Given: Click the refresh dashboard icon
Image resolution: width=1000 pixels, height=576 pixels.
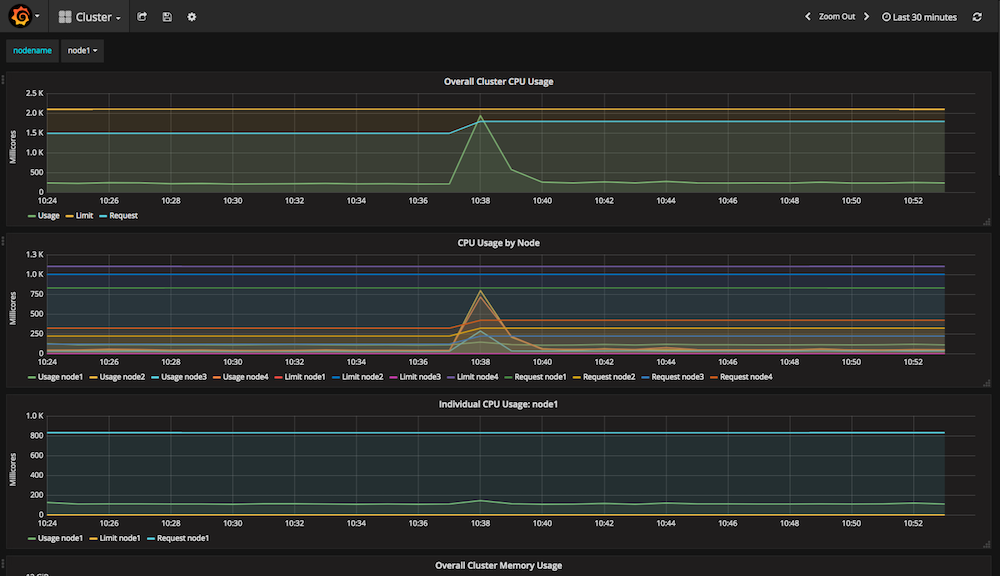Looking at the screenshot, I should [x=977, y=17].
